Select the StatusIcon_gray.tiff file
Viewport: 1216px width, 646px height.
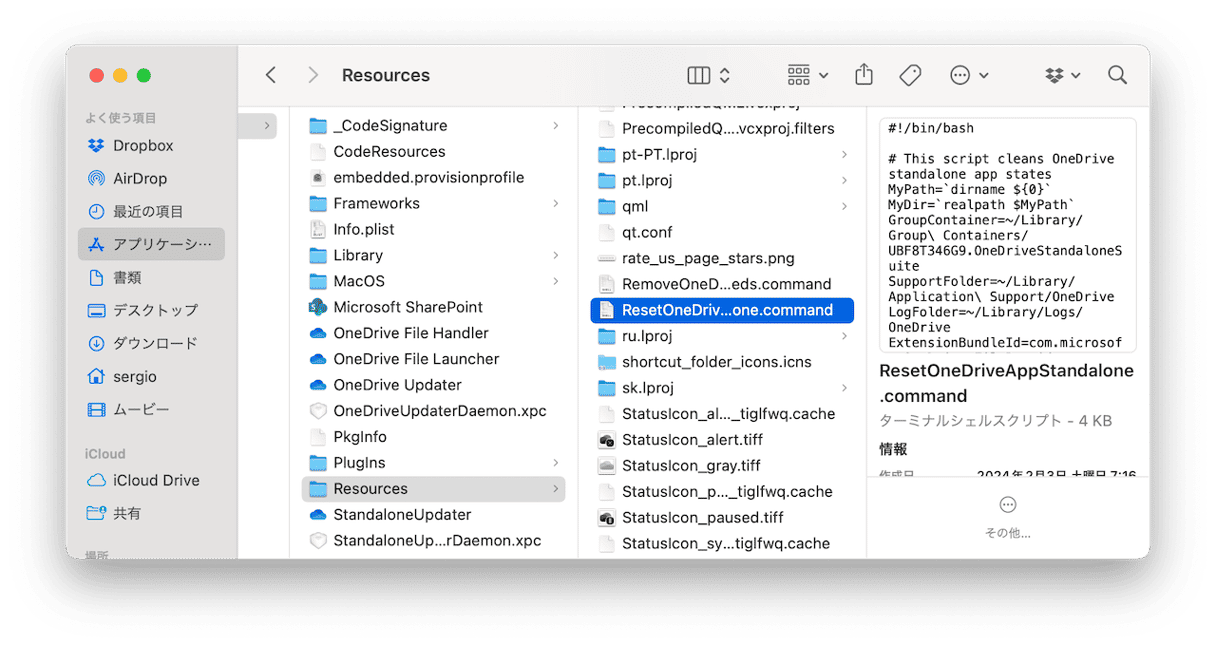[722, 466]
